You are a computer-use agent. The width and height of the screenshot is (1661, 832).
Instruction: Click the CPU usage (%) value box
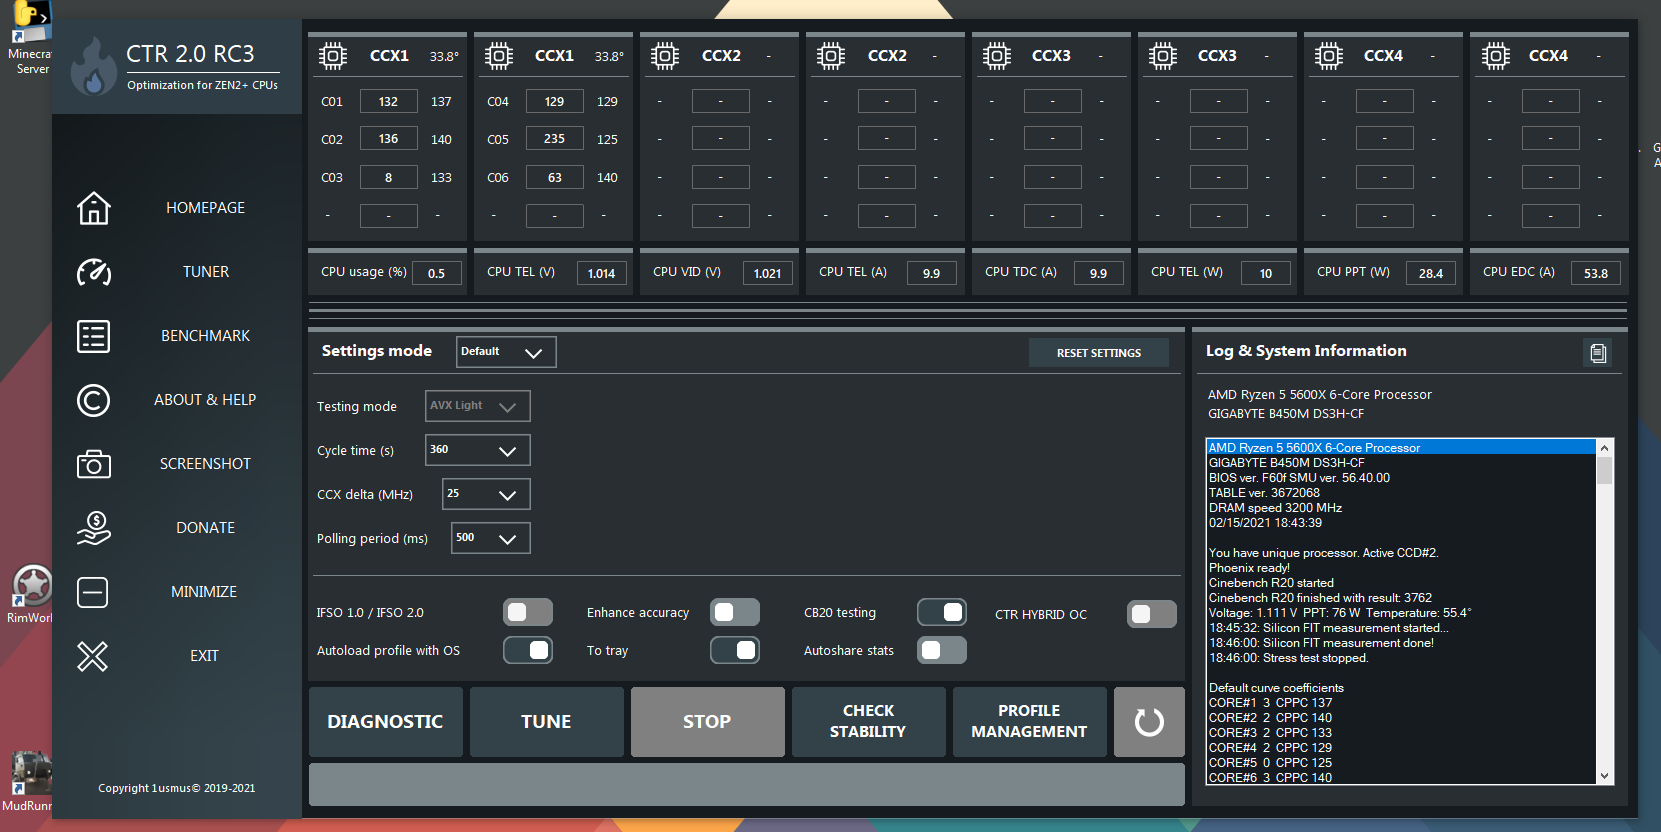(437, 273)
